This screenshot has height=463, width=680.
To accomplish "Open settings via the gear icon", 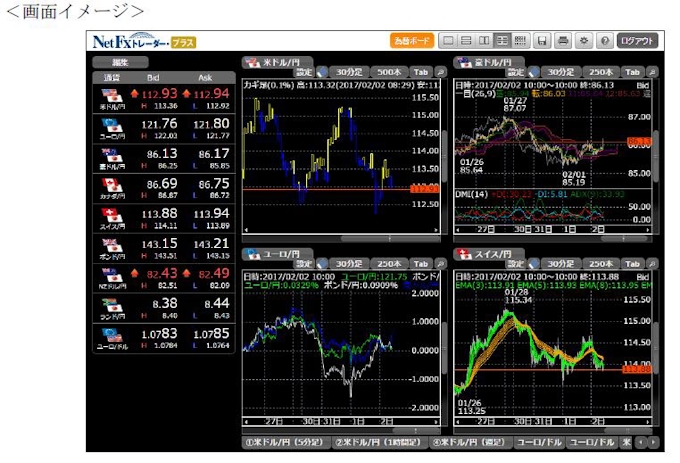I will pos(584,41).
